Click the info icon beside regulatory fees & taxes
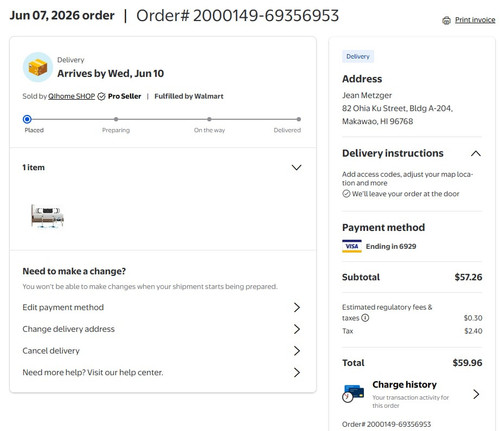Image resolution: width=500 pixels, height=431 pixels. point(365,318)
